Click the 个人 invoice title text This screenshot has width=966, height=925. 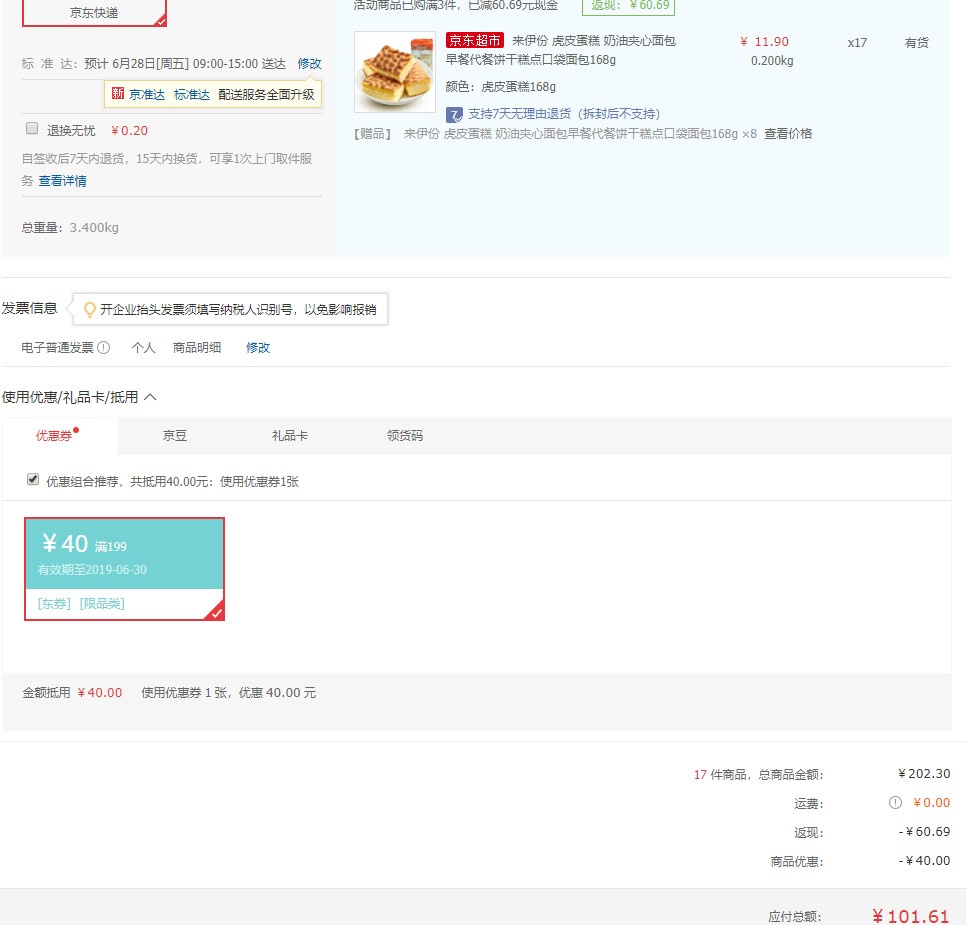(x=143, y=348)
